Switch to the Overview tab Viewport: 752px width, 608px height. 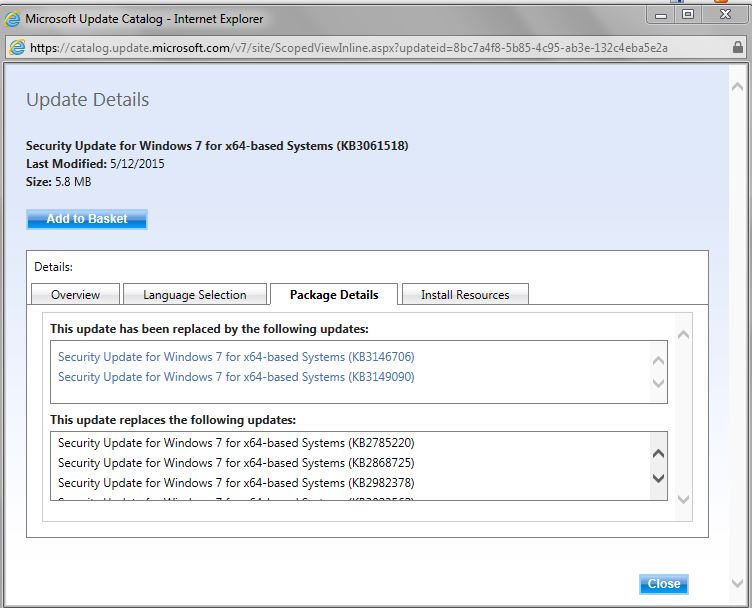(x=76, y=294)
